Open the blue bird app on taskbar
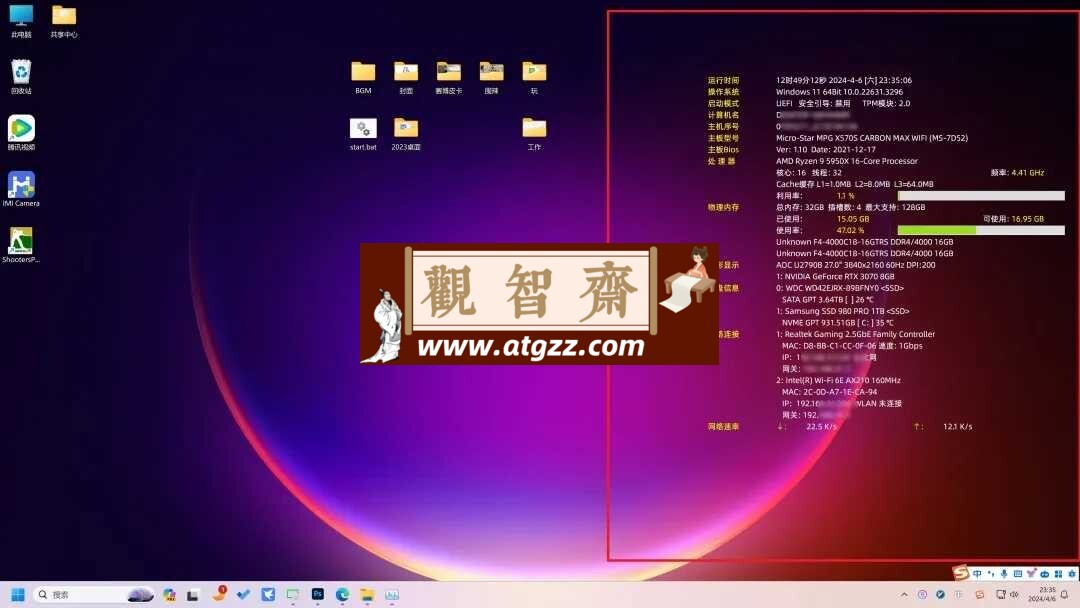 pyautogui.click(x=268, y=594)
